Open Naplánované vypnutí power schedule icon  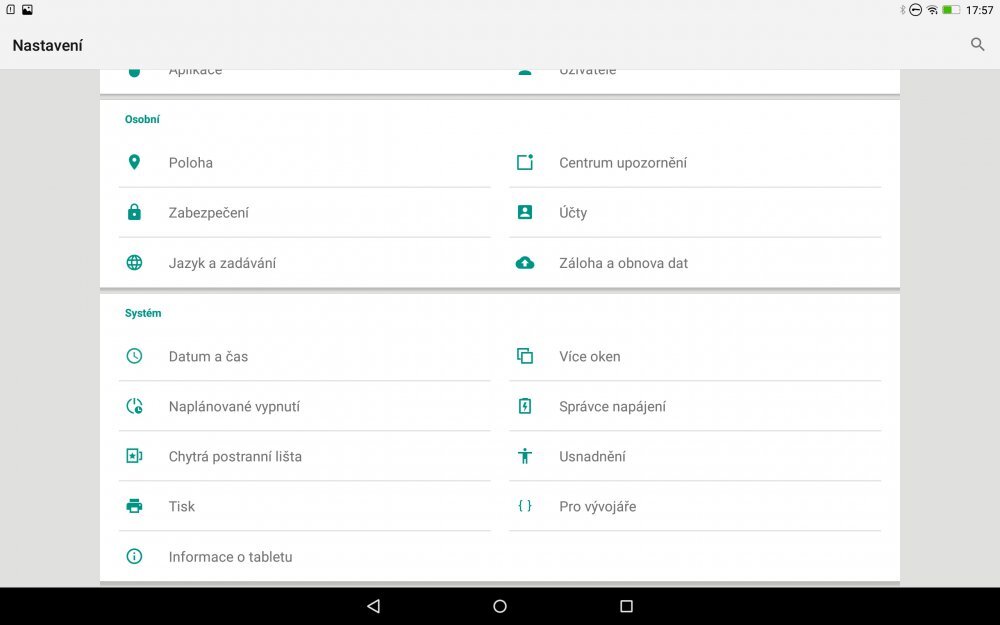coord(134,406)
